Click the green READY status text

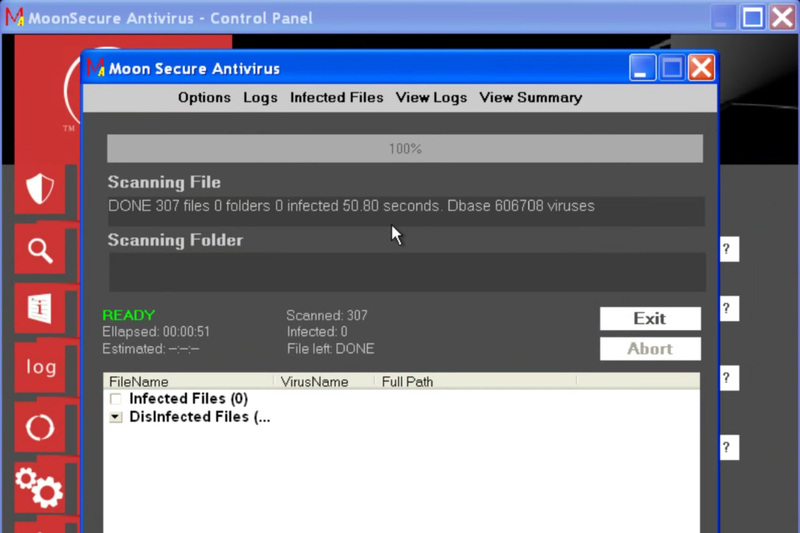(x=129, y=315)
